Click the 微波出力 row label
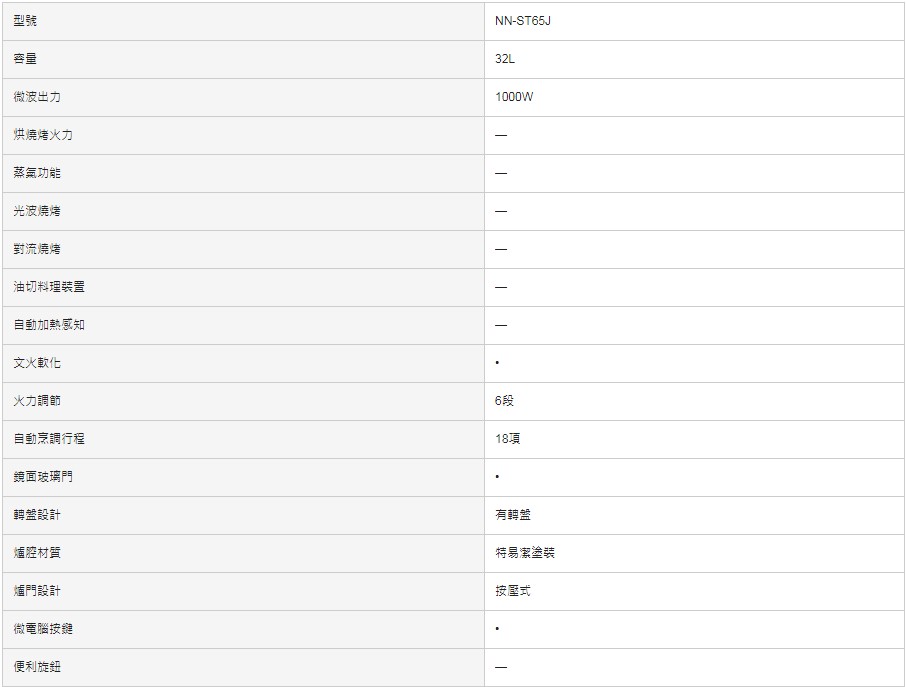906x687 pixels. click(37, 97)
